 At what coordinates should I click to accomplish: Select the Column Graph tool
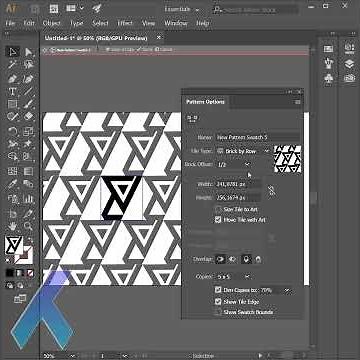(29, 199)
